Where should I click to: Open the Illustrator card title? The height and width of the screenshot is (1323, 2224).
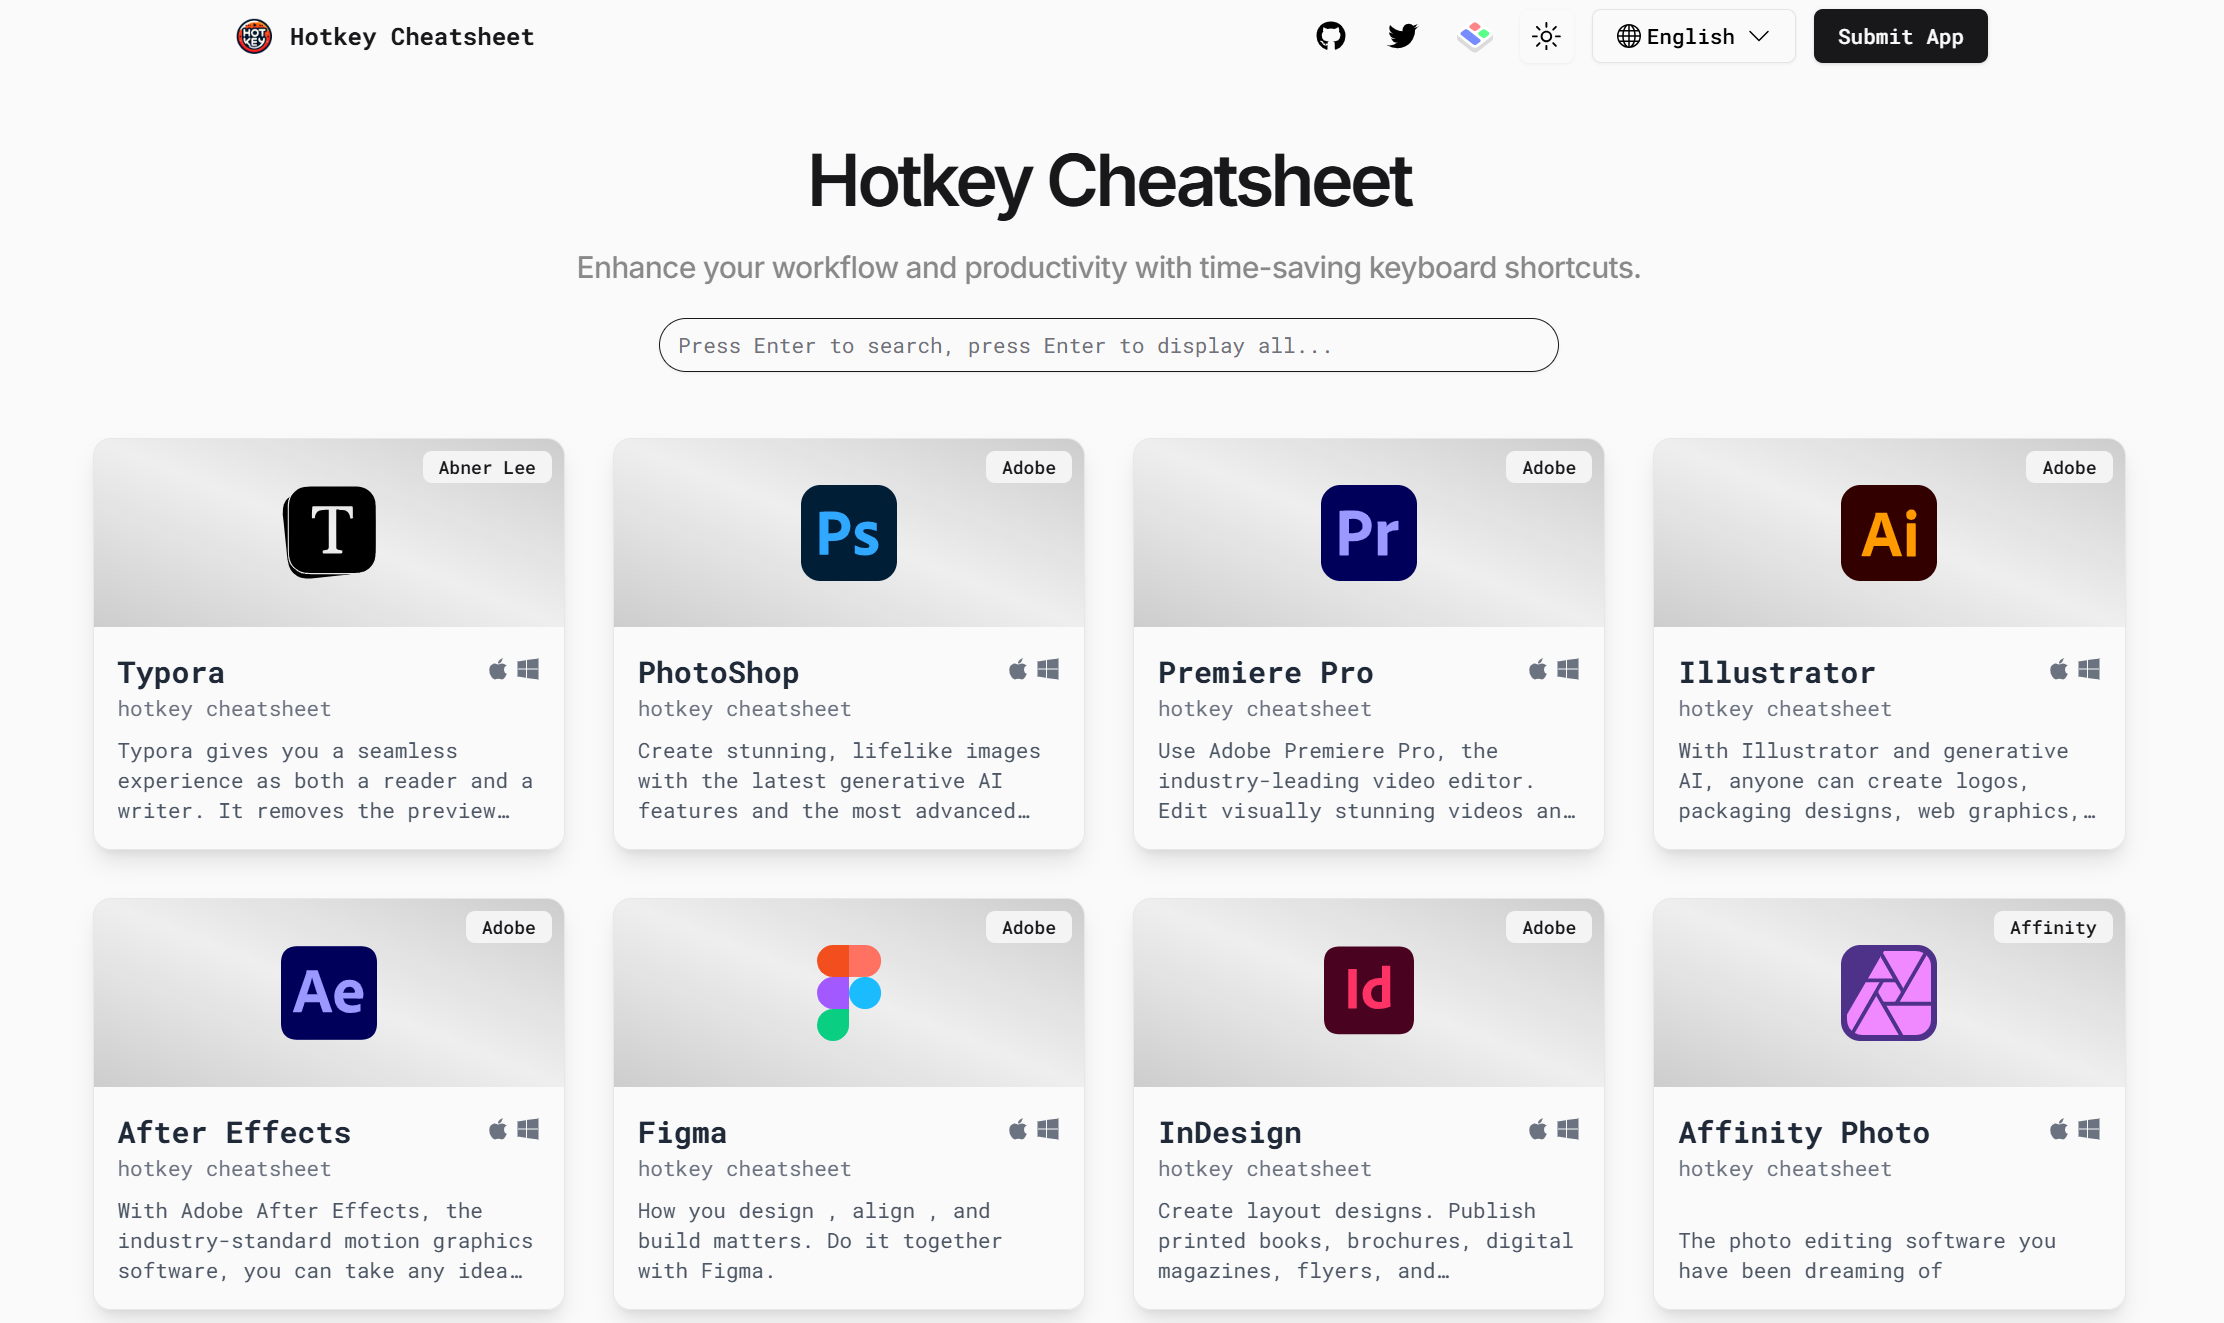(1777, 673)
